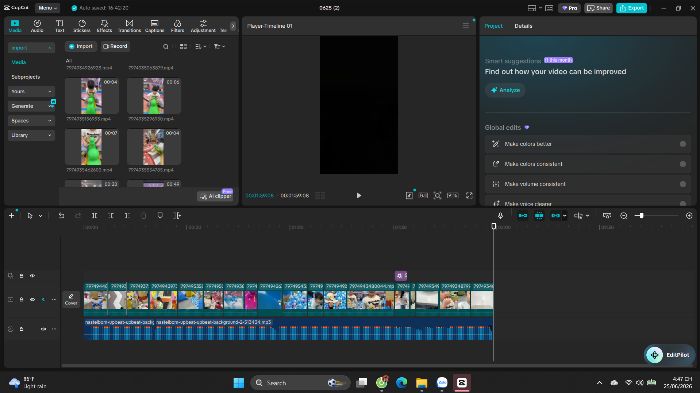Click the Export button
This screenshot has width=700, height=393.
[x=631, y=8]
